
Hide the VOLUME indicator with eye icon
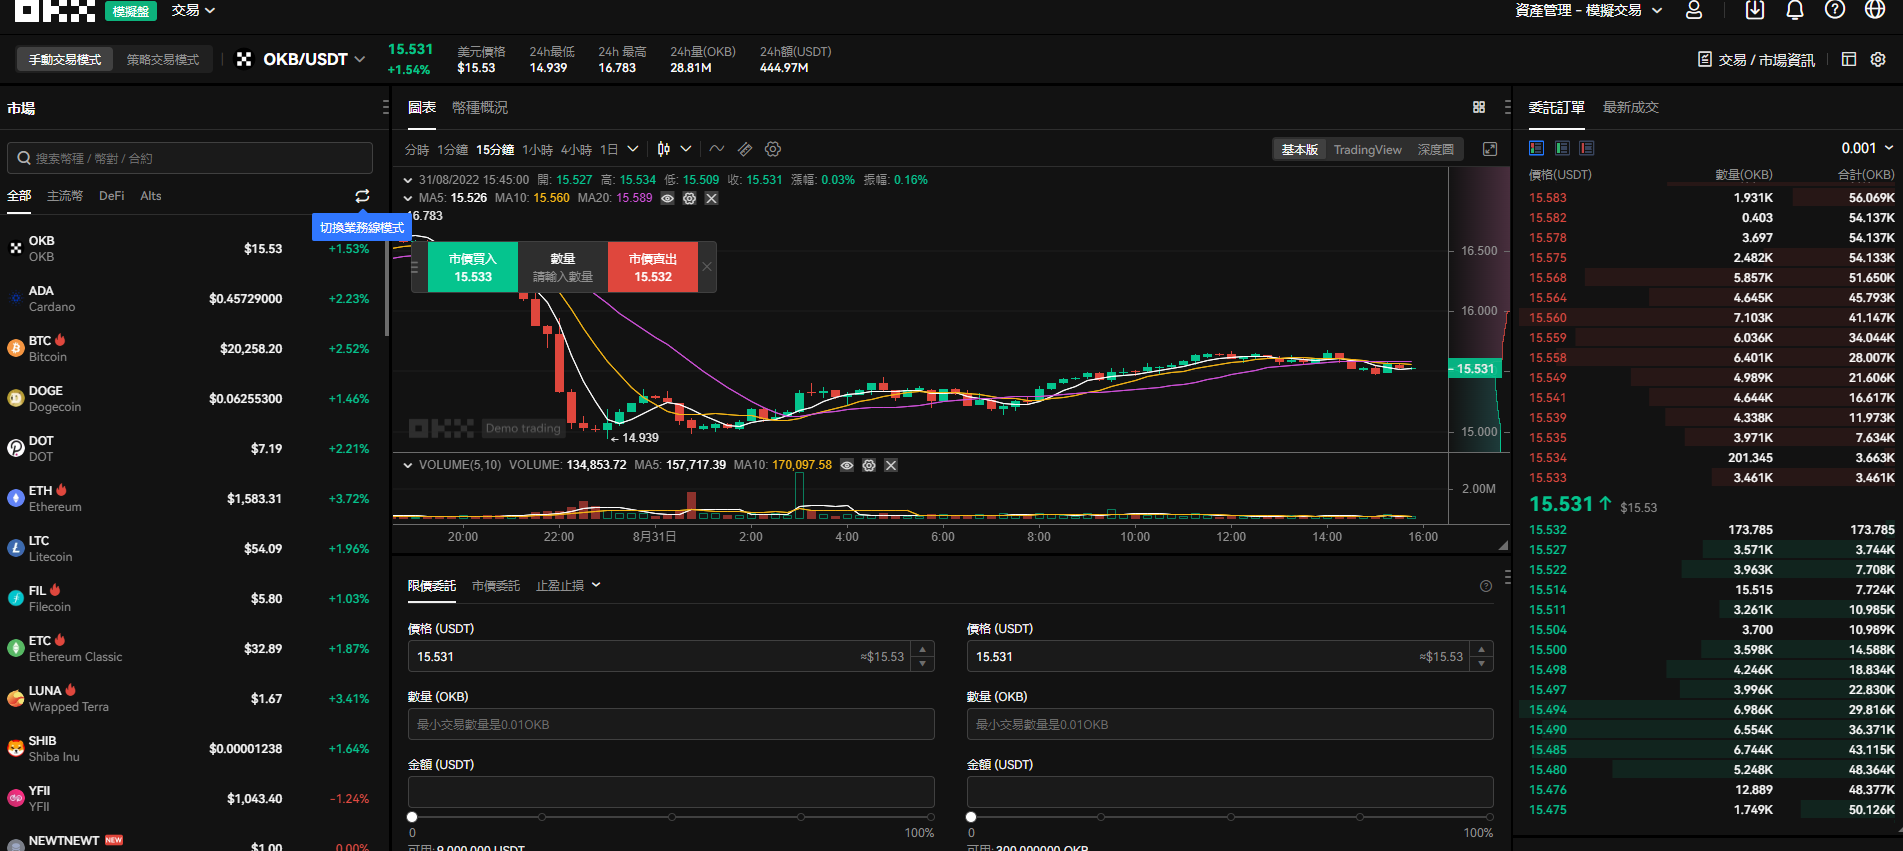(x=847, y=465)
